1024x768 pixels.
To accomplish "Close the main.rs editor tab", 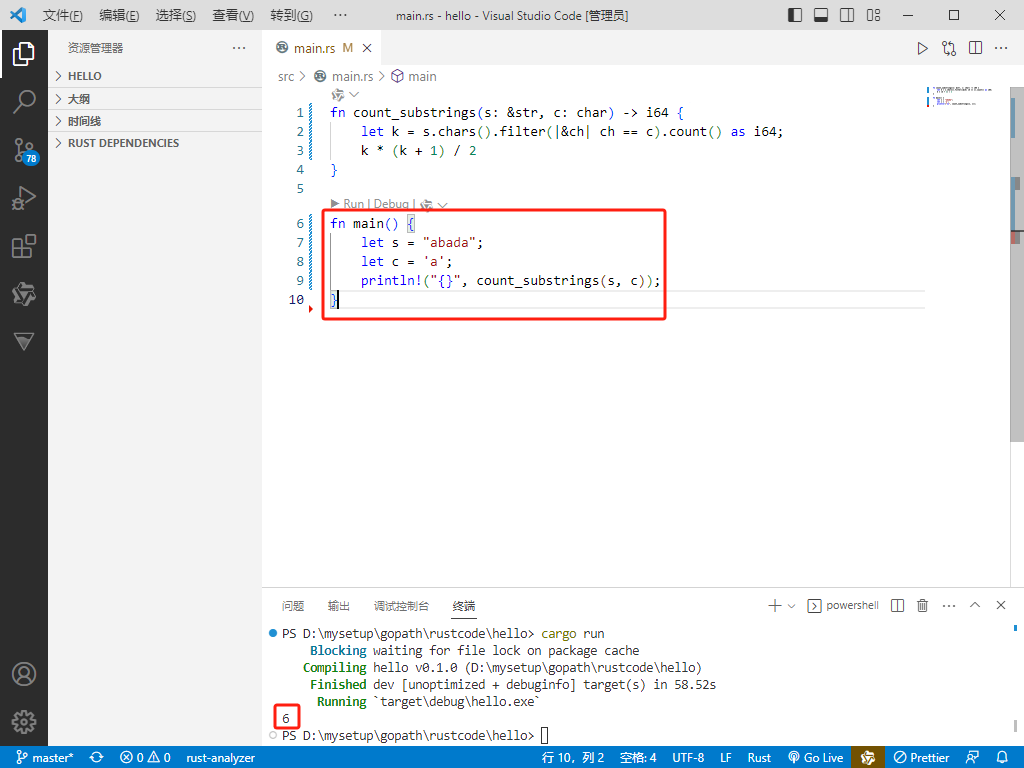I will pyautogui.click(x=367, y=48).
